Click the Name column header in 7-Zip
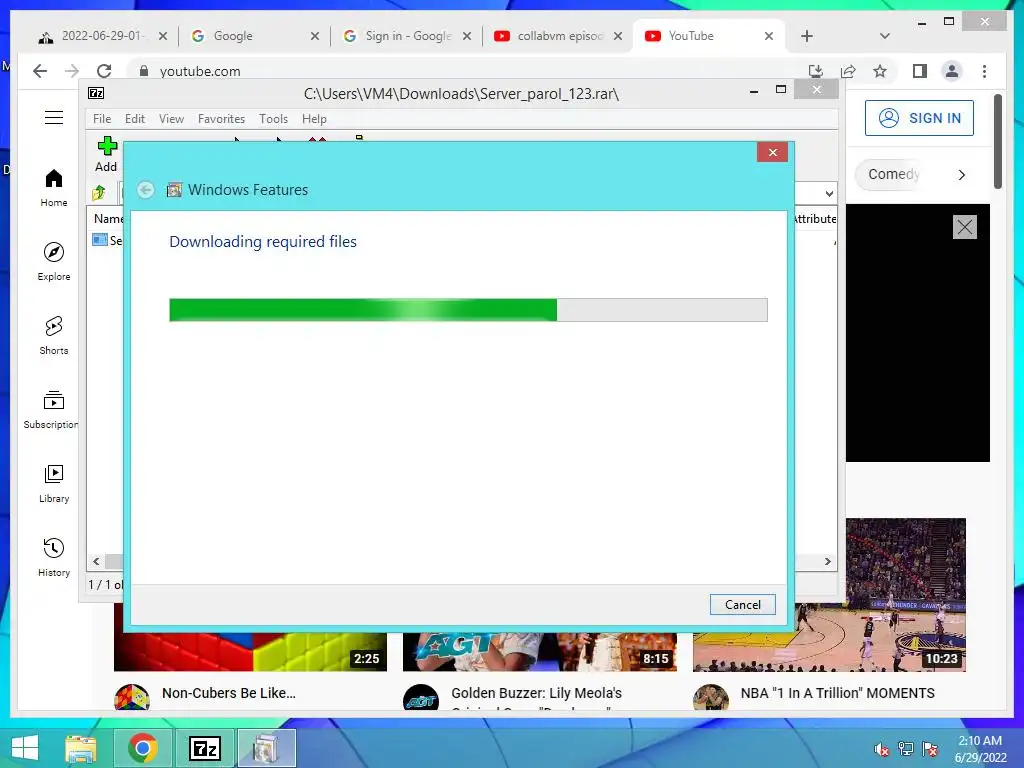Image resolution: width=1024 pixels, height=768 pixels. pyautogui.click(x=108, y=219)
